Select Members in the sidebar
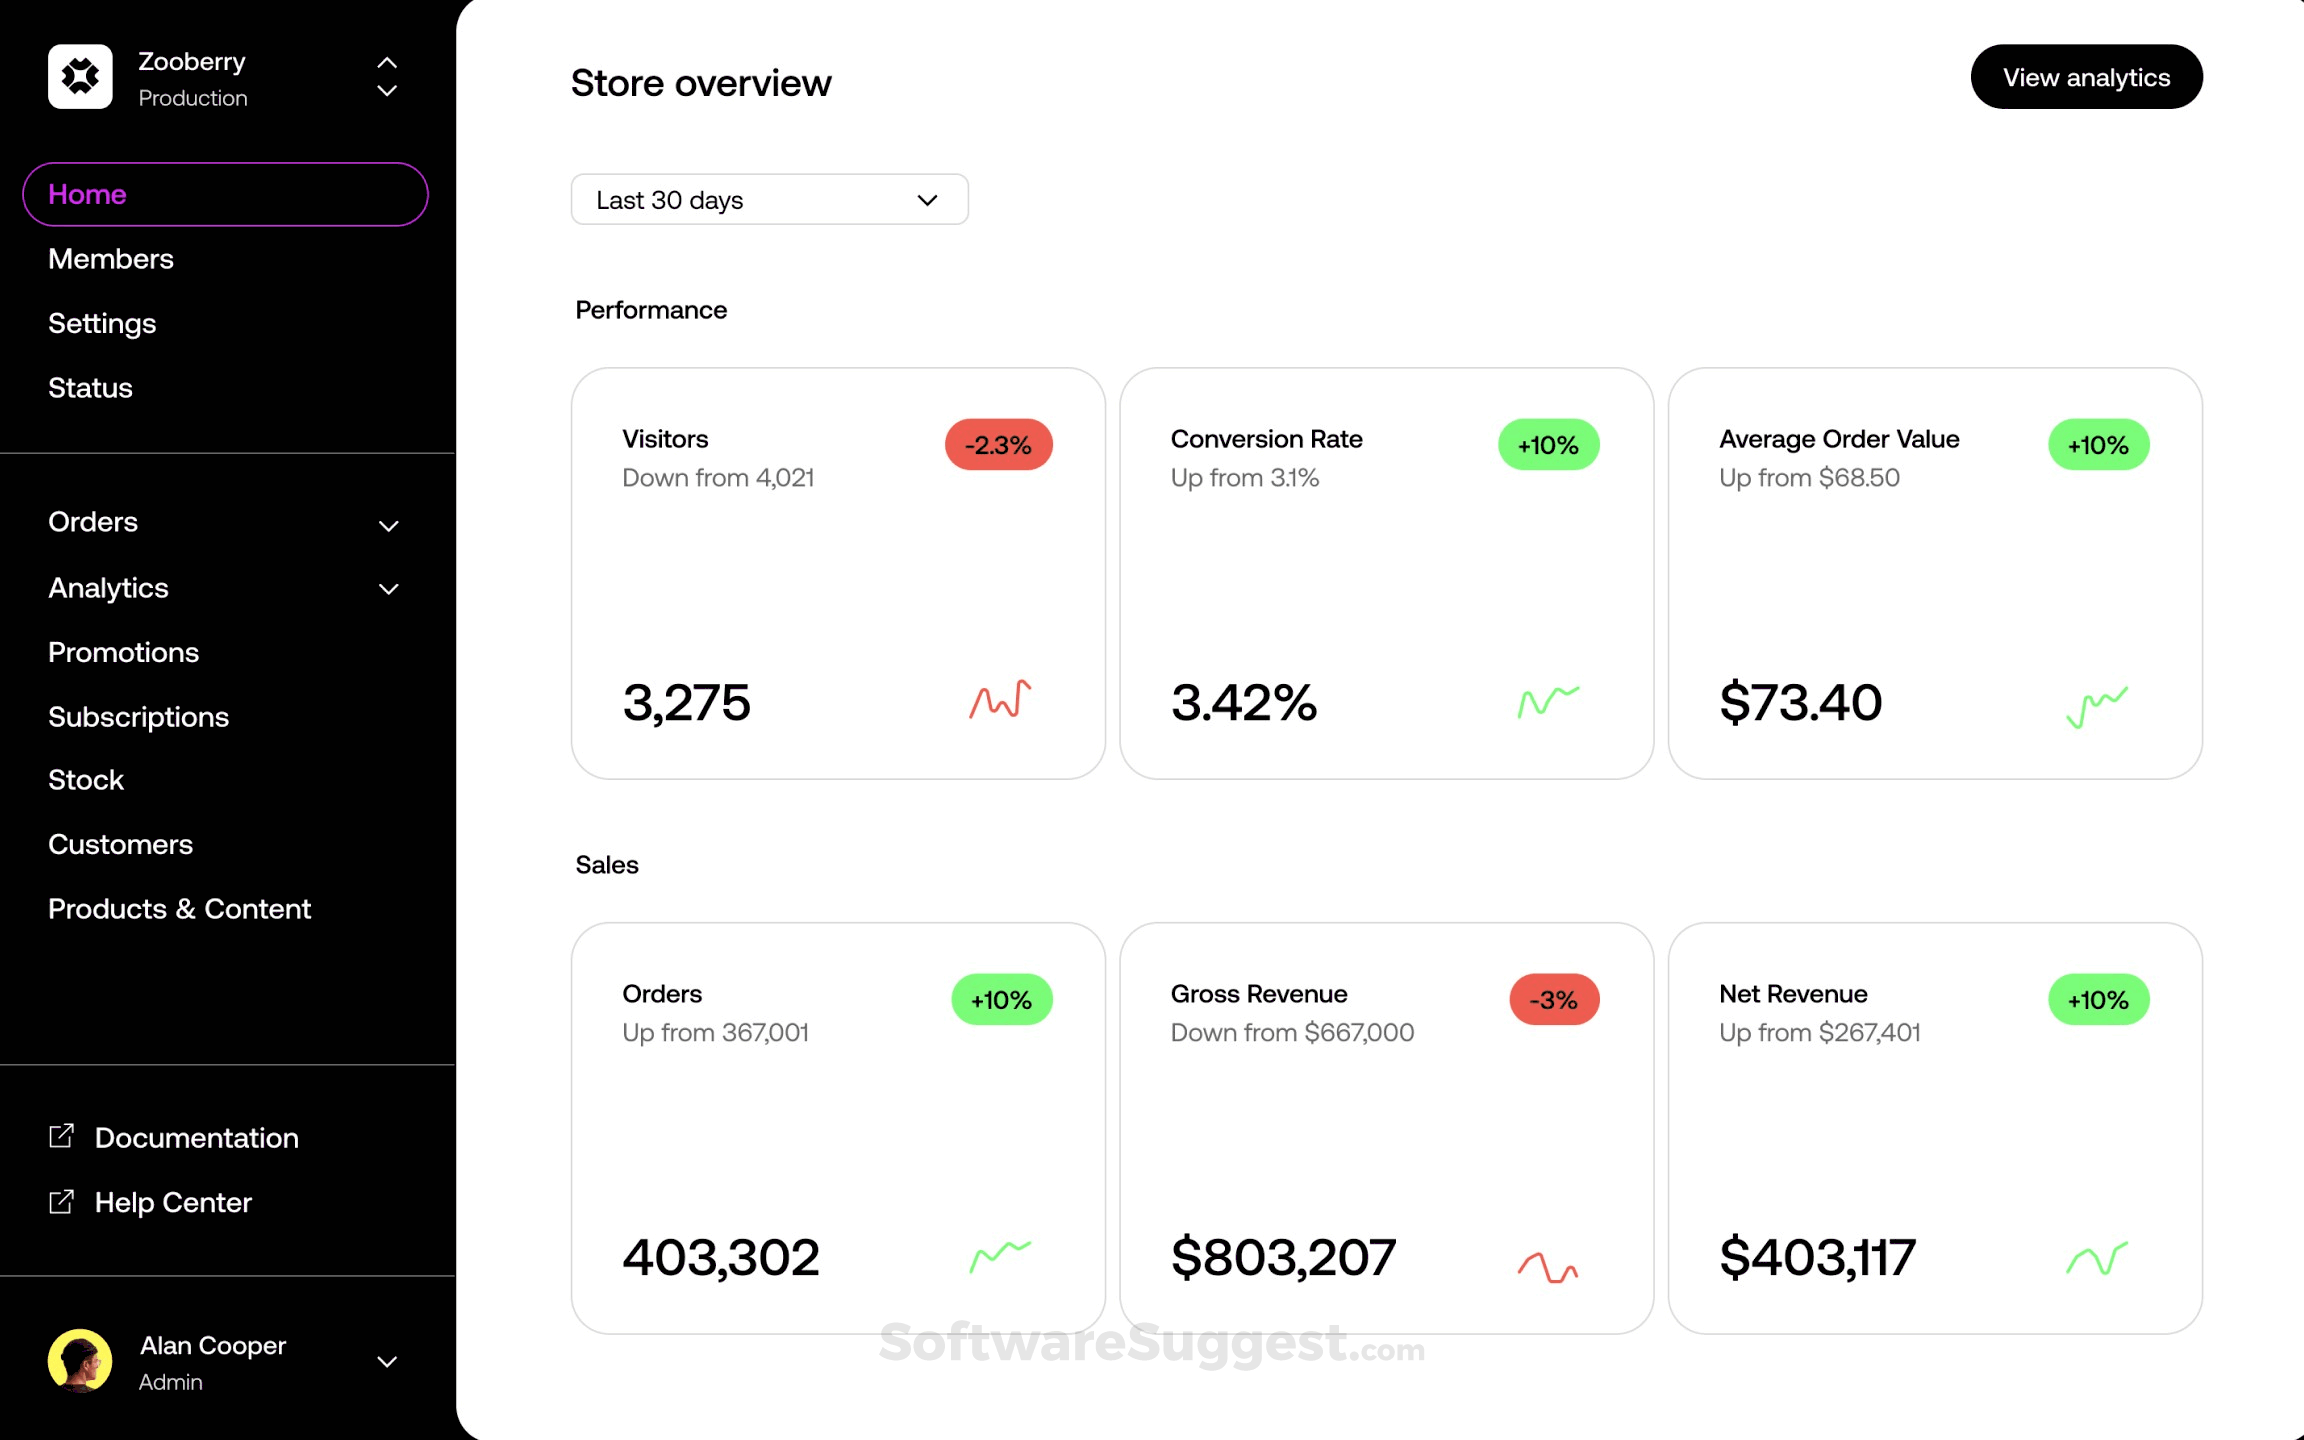Viewport: 2304px width, 1440px height. 111,259
